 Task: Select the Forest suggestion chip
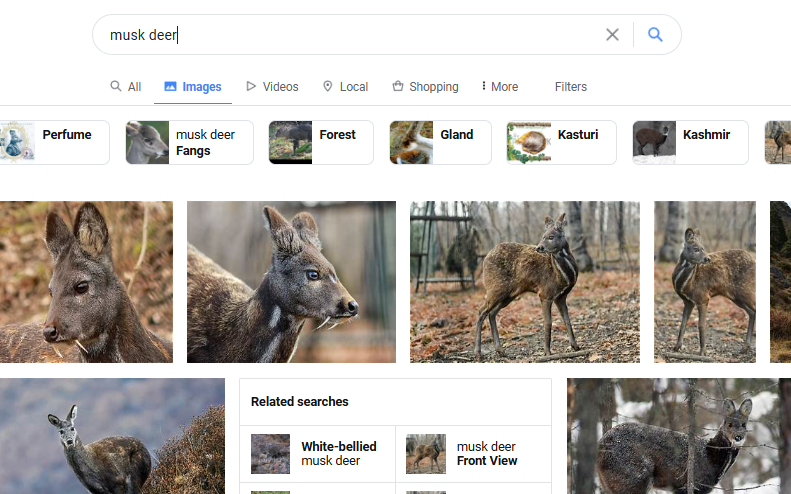pos(321,142)
